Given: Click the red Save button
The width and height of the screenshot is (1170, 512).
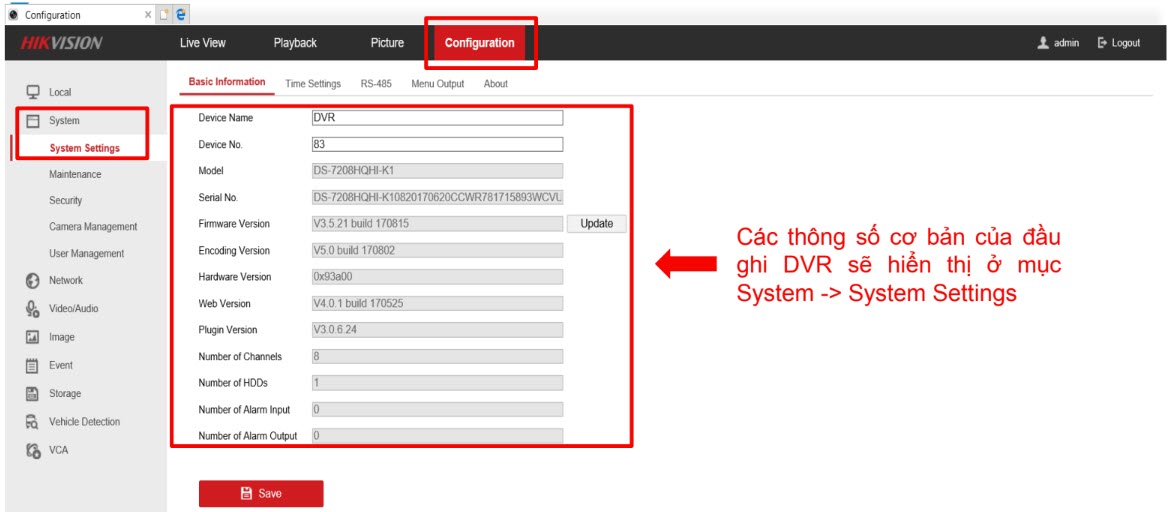Looking at the screenshot, I should (x=261, y=494).
